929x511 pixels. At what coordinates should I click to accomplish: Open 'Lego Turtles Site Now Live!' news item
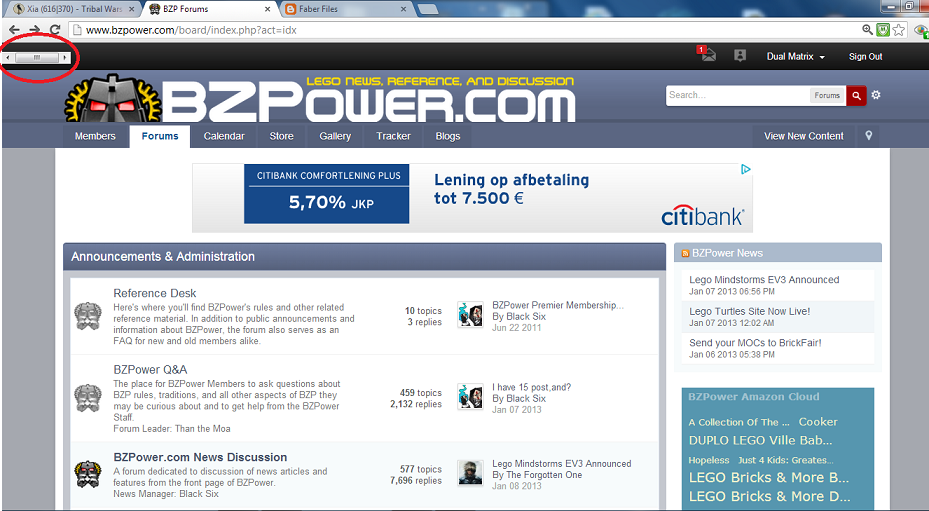[x=749, y=312]
